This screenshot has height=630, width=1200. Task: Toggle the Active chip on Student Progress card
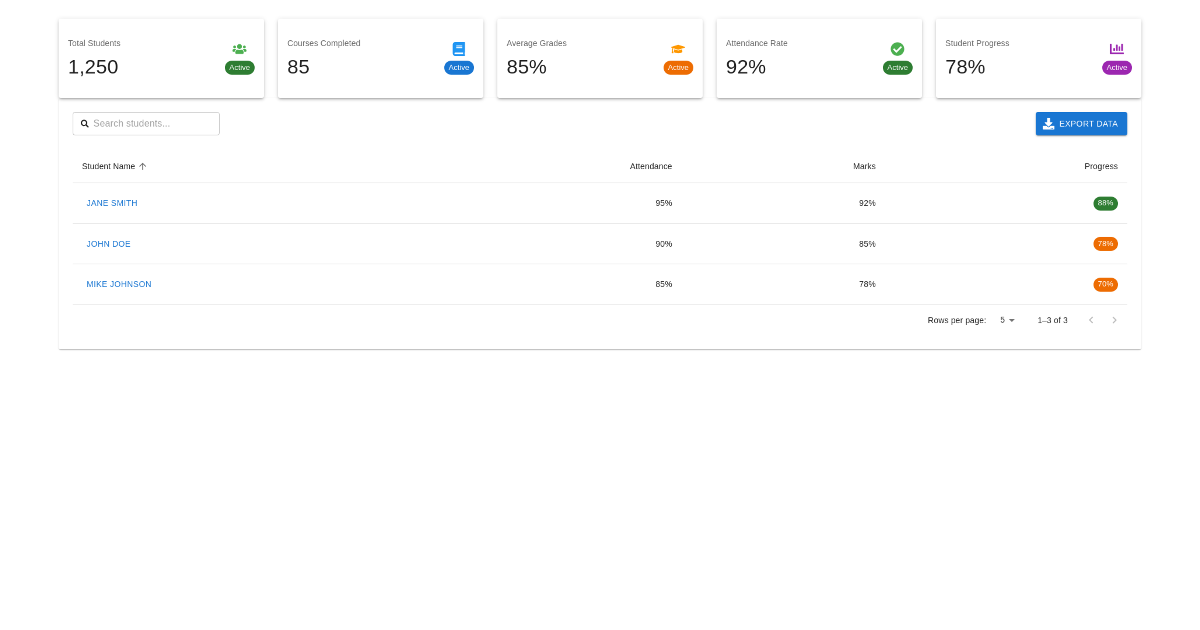point(1116,68)
